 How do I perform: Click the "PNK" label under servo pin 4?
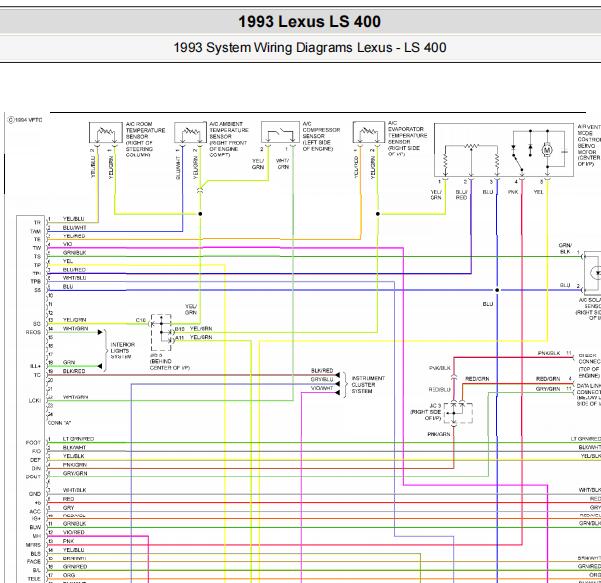(513, 192)
